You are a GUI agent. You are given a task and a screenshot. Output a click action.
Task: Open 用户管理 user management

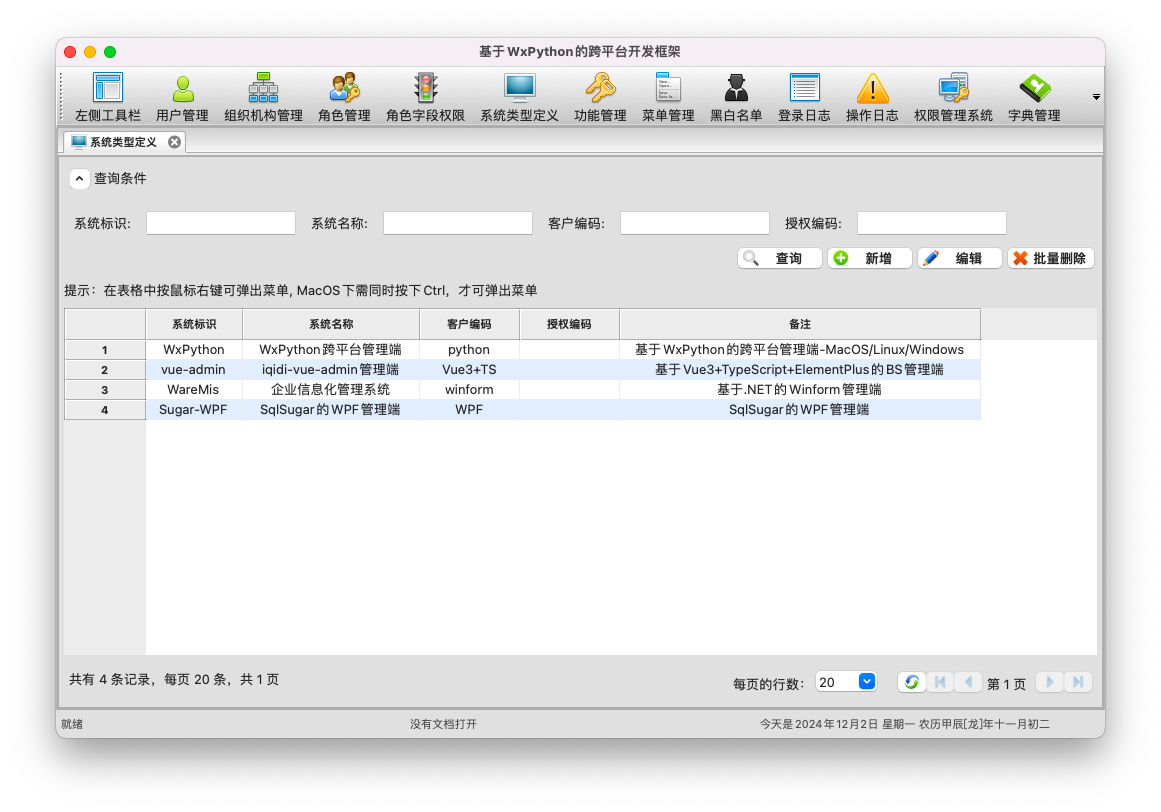coord(182,97)
